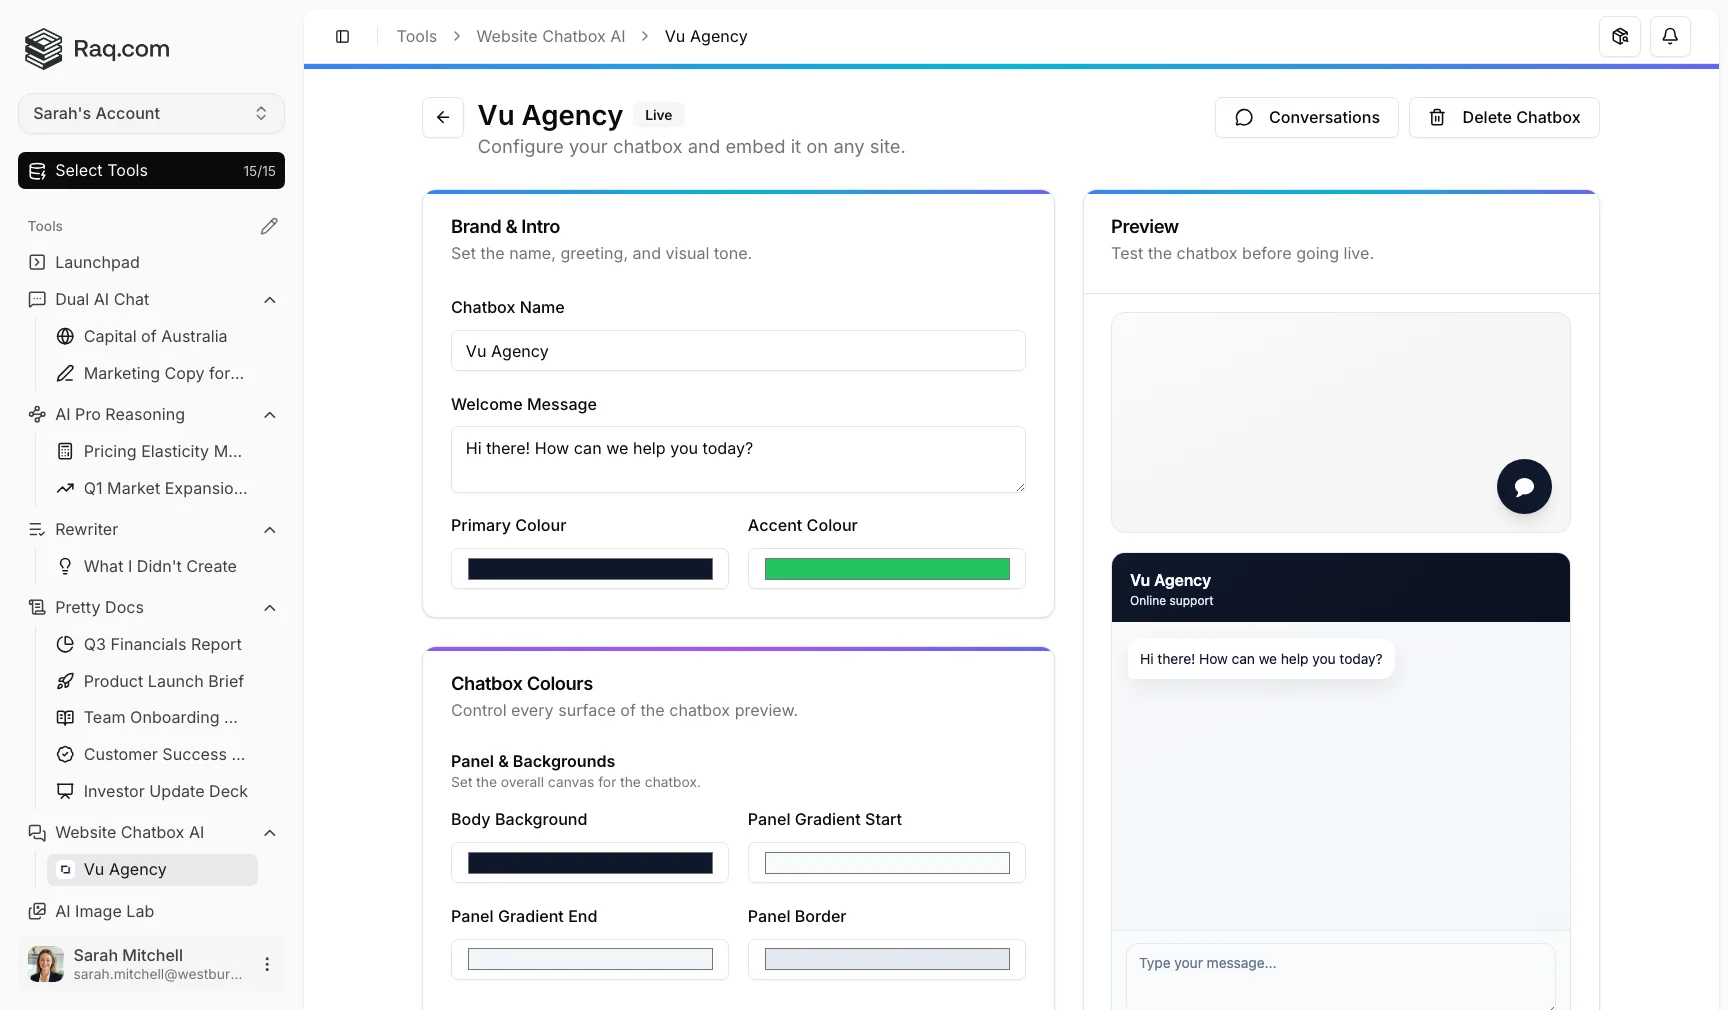Screen dimensions: 1728x1010
Task: Toggle the sidebar panel icon
Action: coord(342,37)
